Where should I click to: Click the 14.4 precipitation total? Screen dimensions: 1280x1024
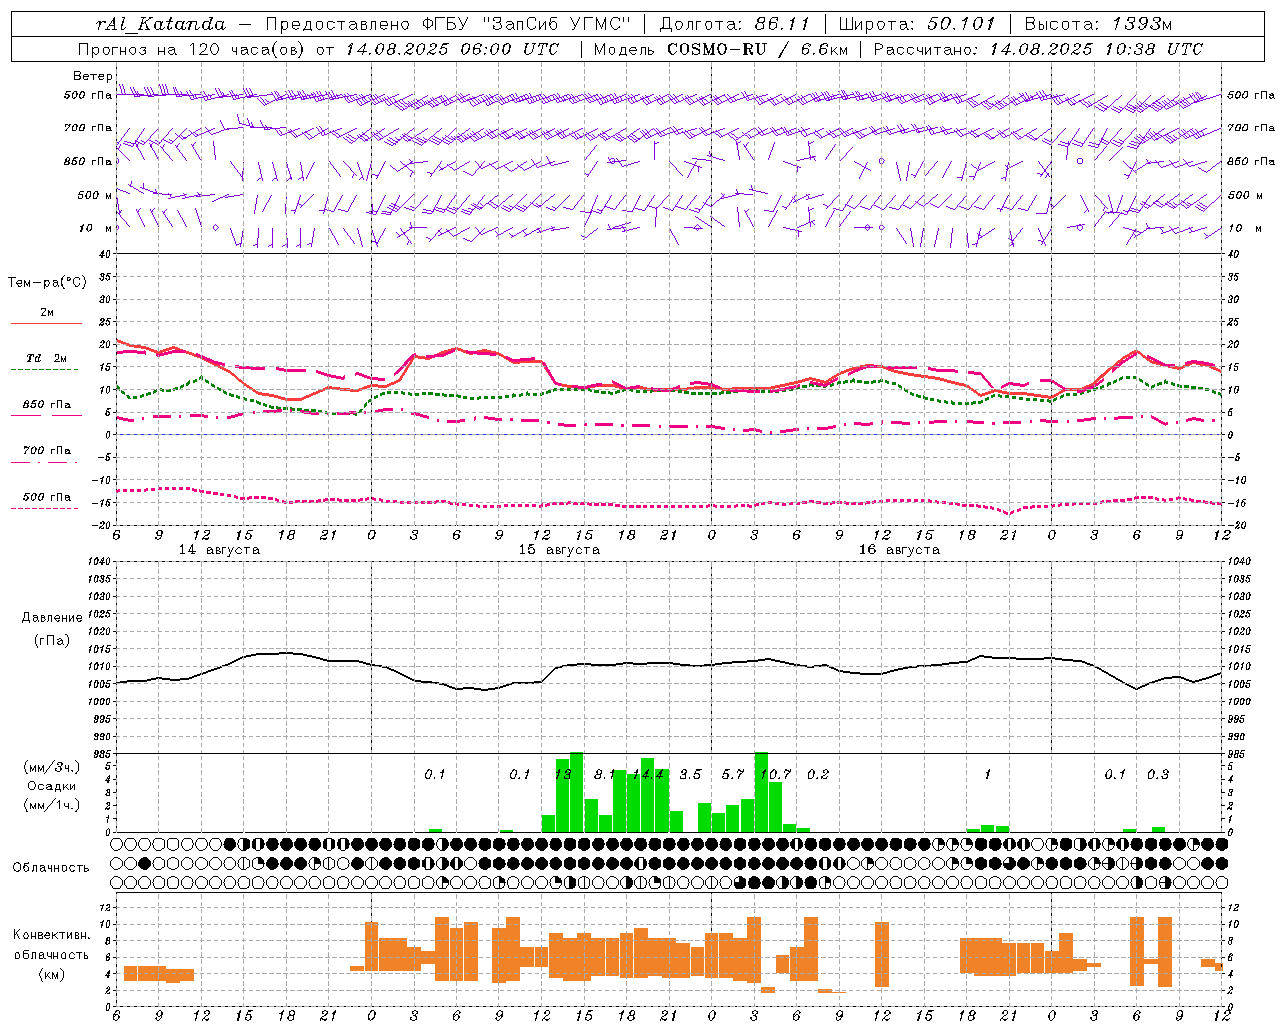pyautogui.click(x=648, y=775)
